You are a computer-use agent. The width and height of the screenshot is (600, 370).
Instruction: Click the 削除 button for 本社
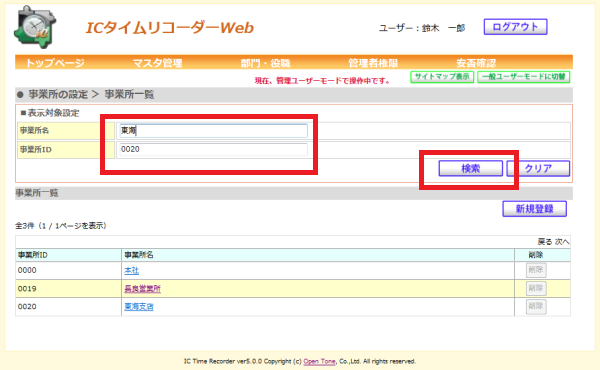(x=536, y=270)
